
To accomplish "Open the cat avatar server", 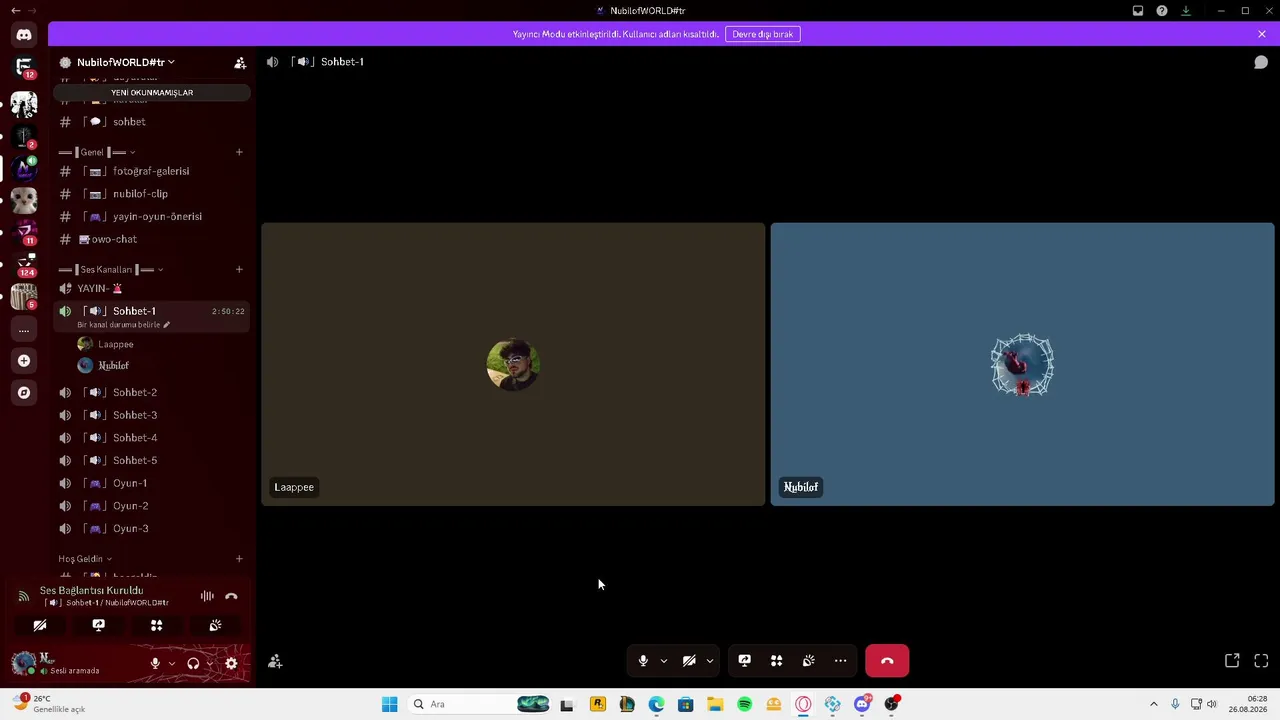I will click(x=24, y=200).
